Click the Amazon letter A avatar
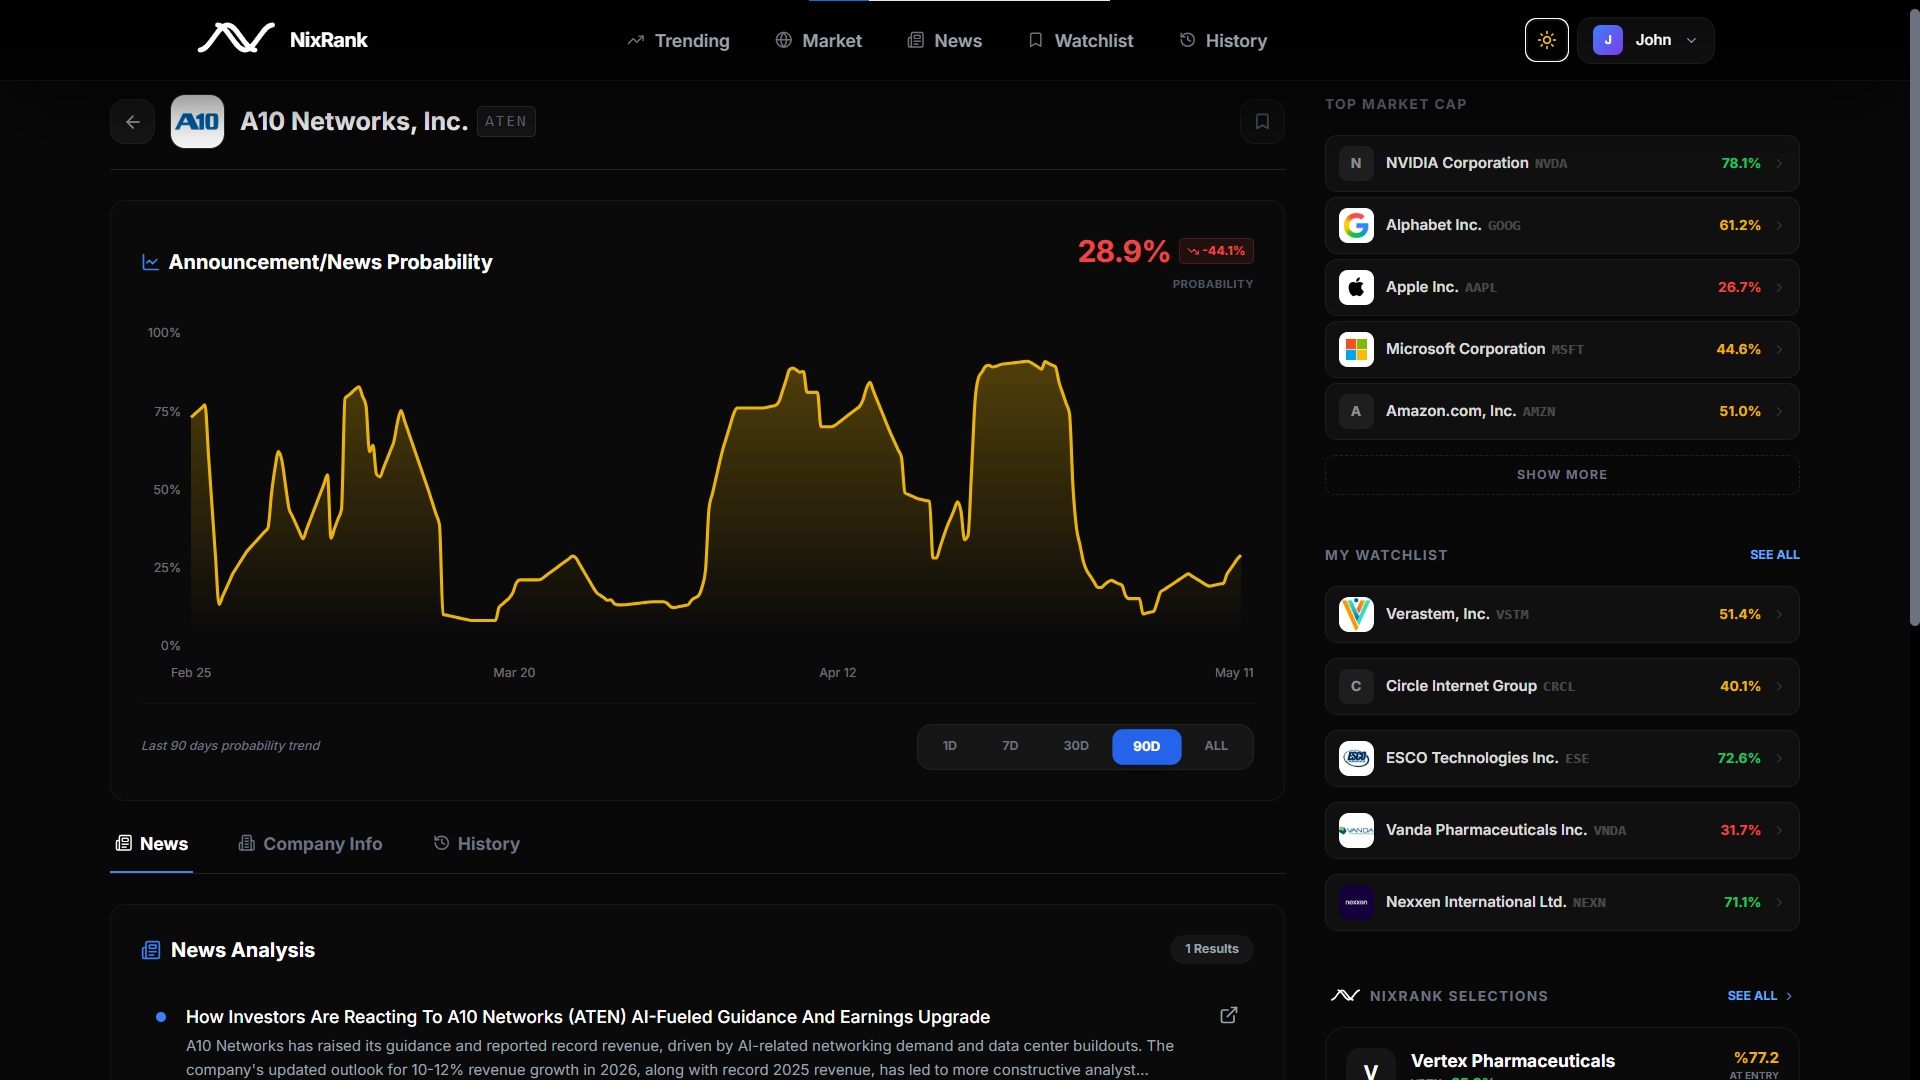The width and height of the screenshot is (1920, 1080). pos(1356,411)
